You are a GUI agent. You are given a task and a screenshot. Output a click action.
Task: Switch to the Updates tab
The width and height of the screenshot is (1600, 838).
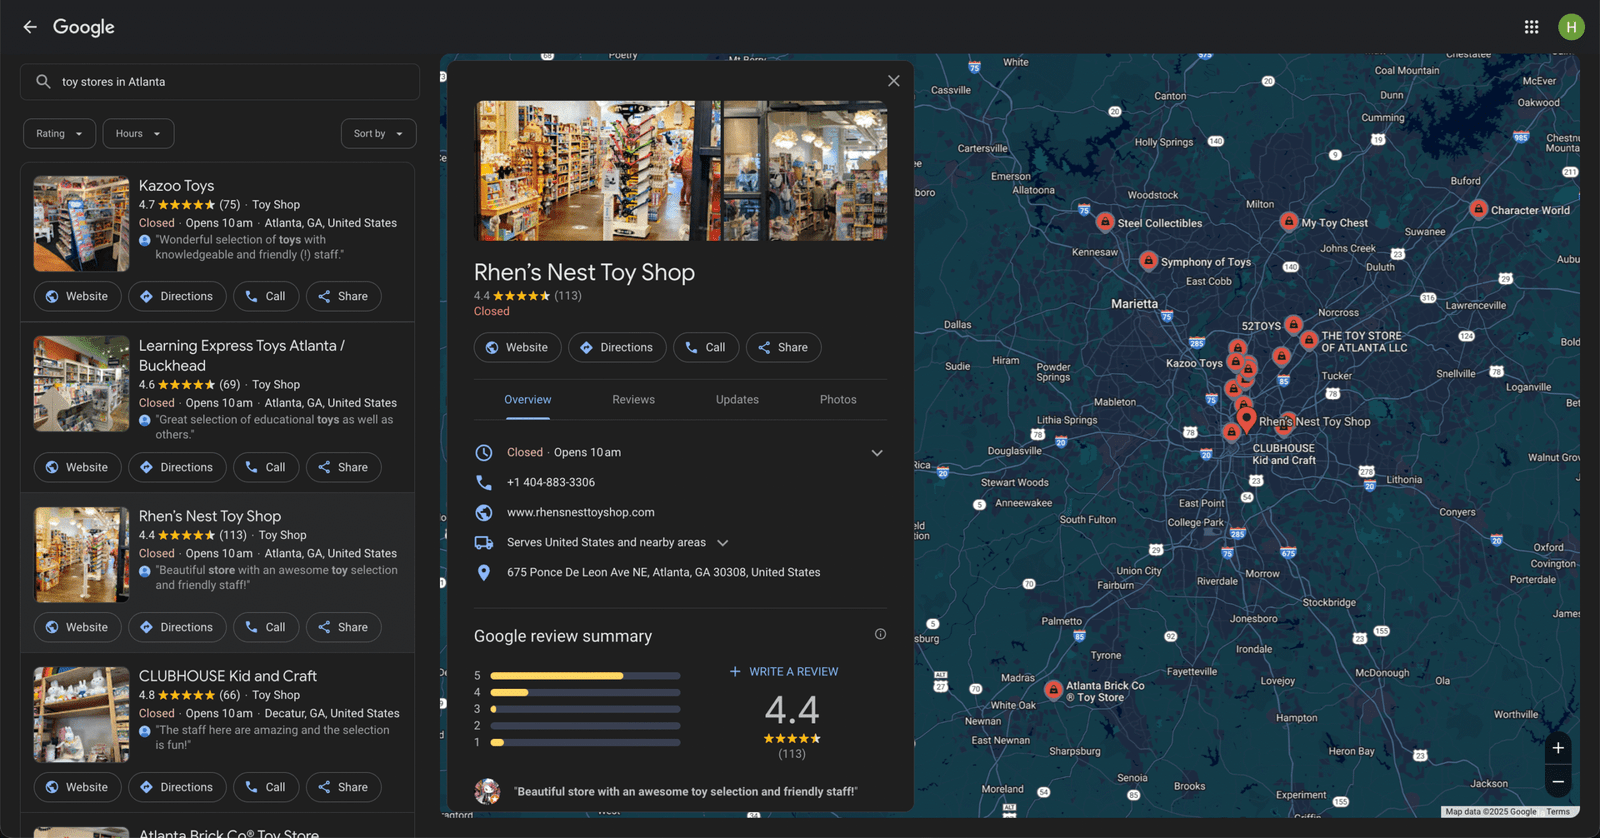(737, 400)
